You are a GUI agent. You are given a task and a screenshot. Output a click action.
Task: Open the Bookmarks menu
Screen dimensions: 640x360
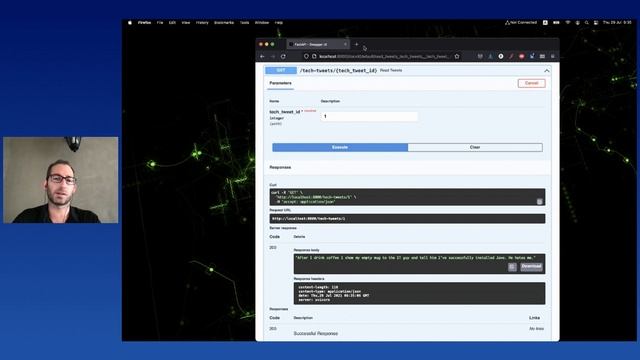click(224, 23)
